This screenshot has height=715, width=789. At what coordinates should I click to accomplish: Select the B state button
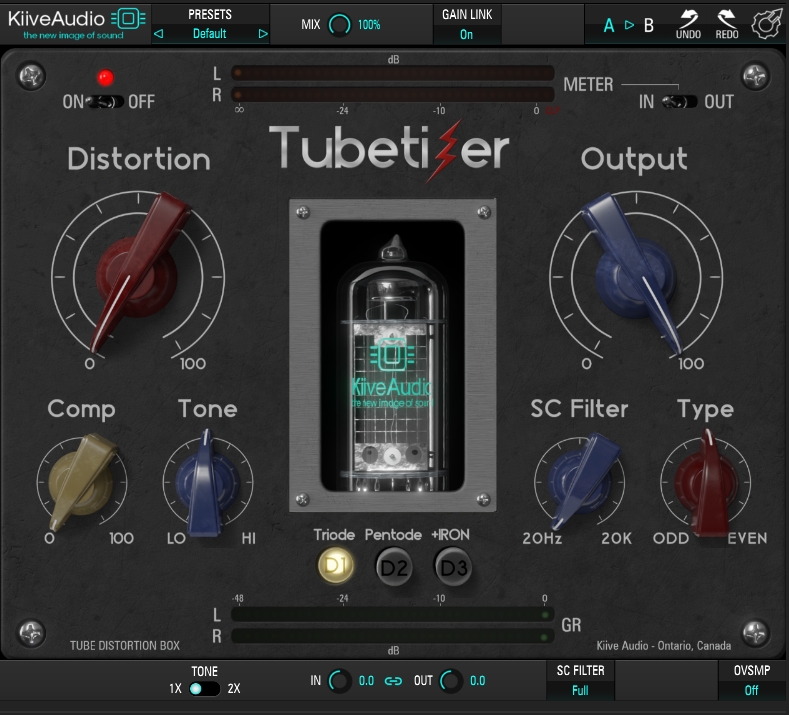[649, 25]
